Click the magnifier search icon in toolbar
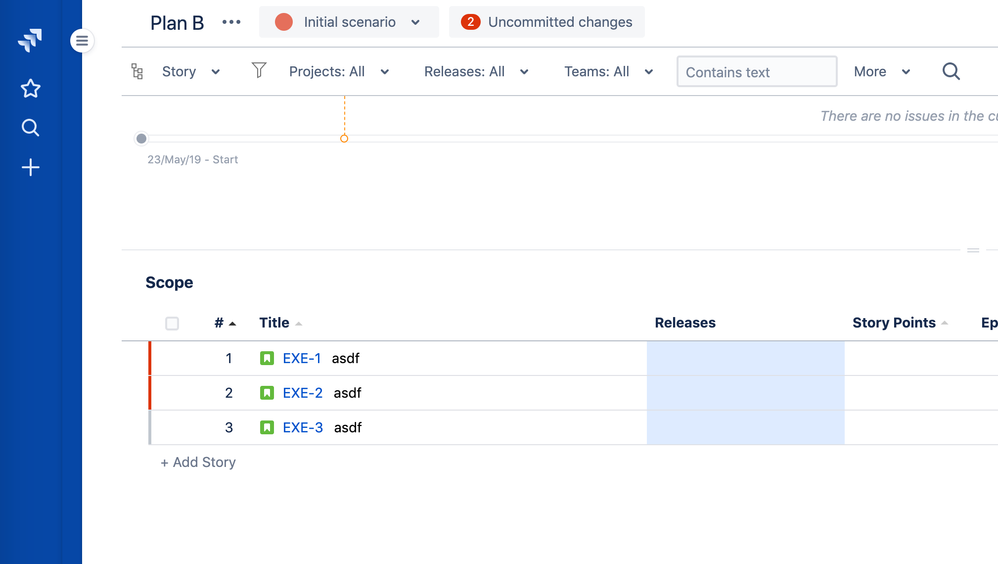Image resolution: width=998 pixels, height=564 pixels. coord(951,71)
